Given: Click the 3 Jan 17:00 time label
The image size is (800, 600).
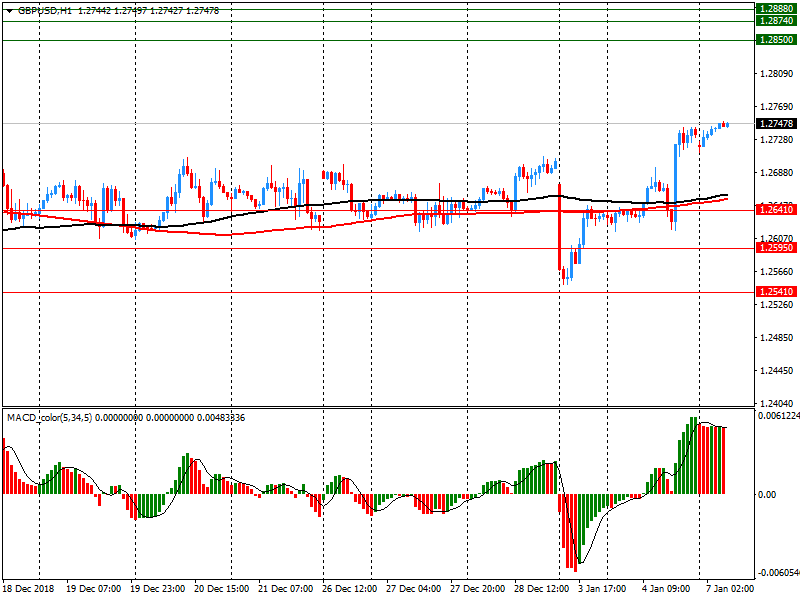Looking at the screenshot, I should [603, 589].
